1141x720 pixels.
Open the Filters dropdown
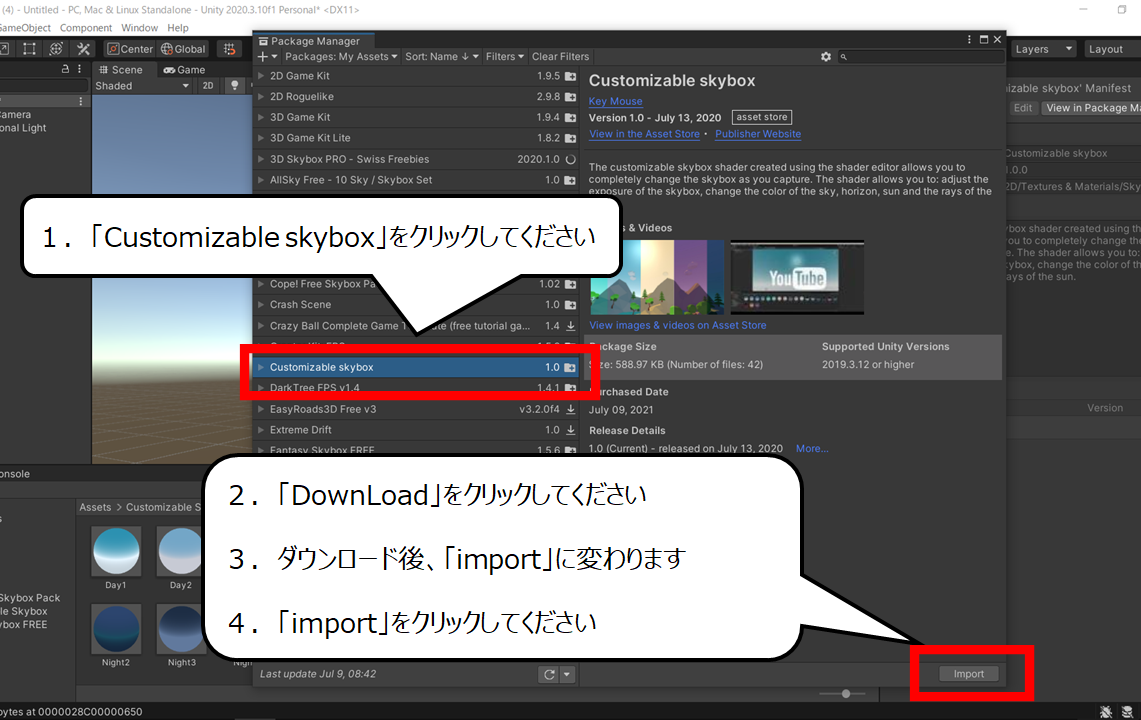(x=504, y=57)
